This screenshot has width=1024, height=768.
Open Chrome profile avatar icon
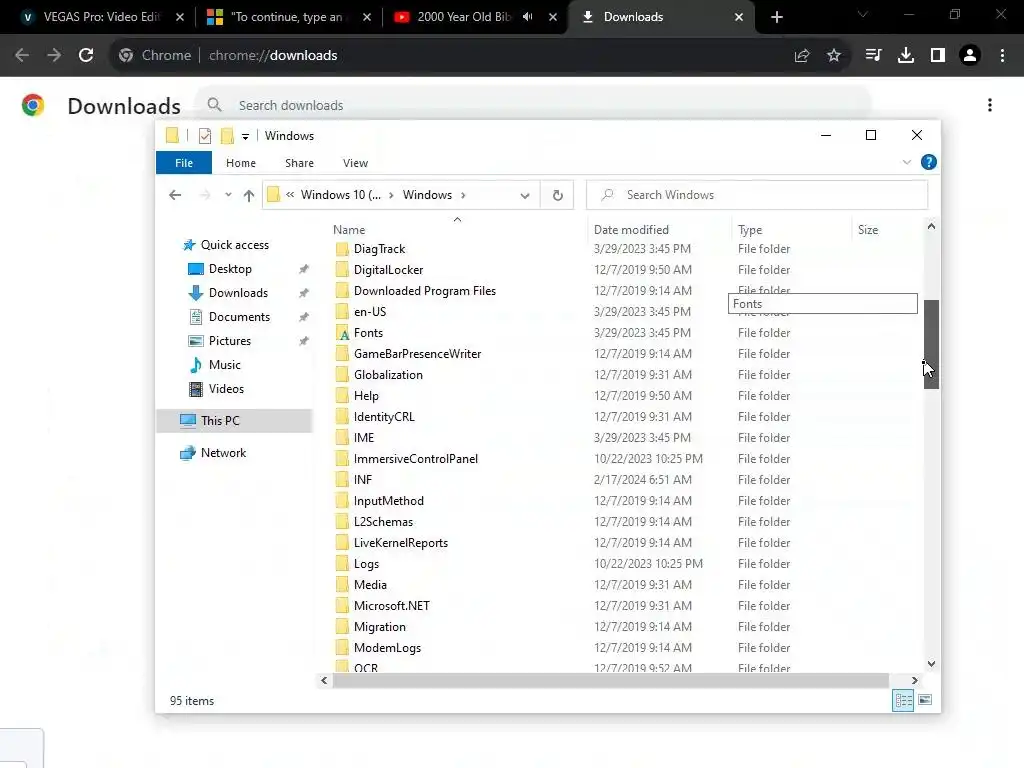coord(970,56)
